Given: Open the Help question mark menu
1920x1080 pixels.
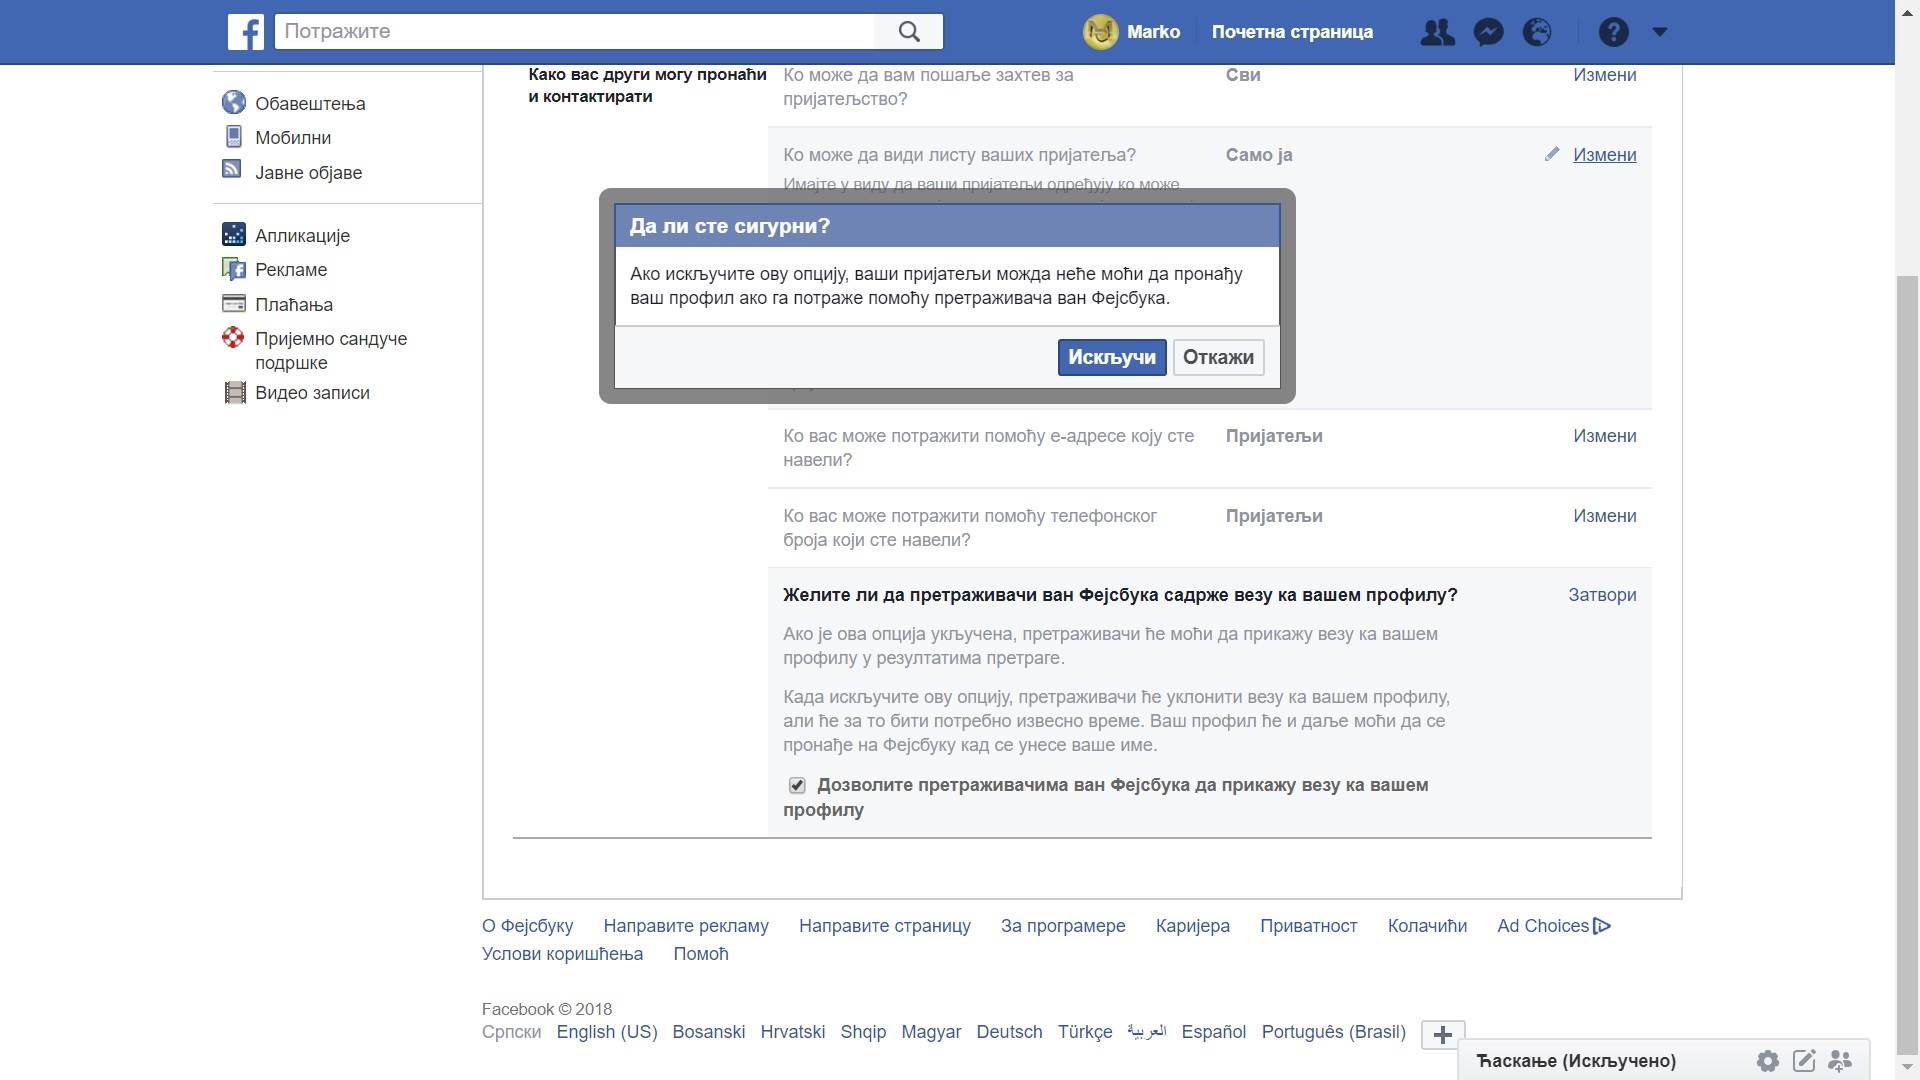Looking at the screenshot, I should click(x=1612, y=31).
